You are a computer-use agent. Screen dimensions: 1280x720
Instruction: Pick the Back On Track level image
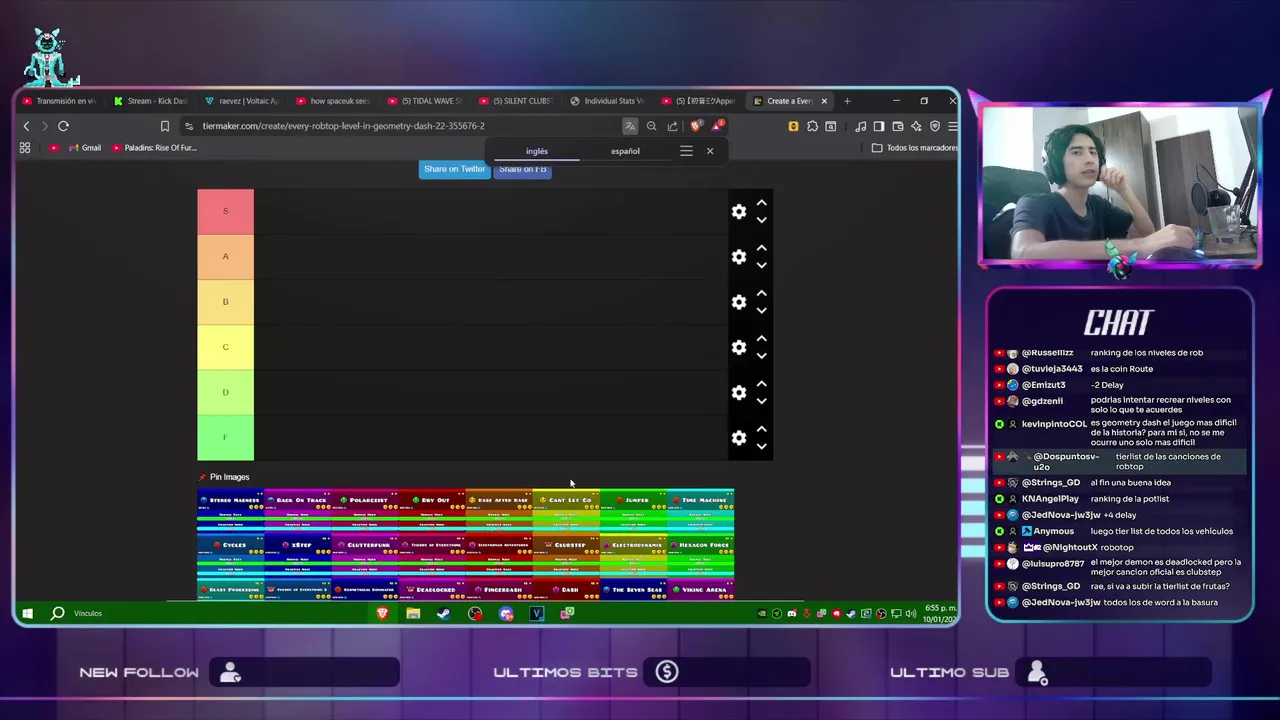[298, 511]
